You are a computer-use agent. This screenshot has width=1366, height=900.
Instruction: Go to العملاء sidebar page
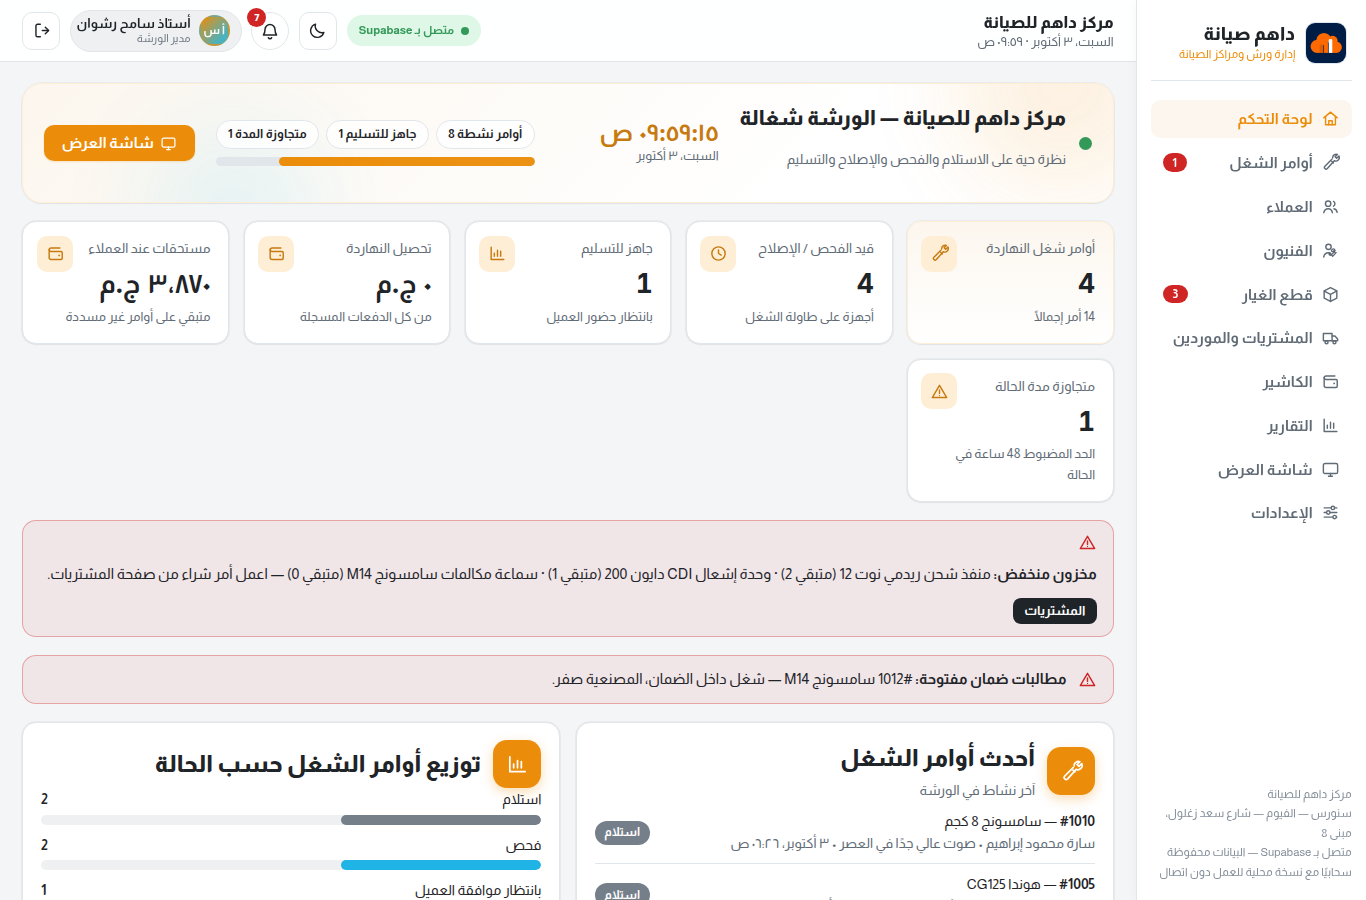[x=1251, y=207]
